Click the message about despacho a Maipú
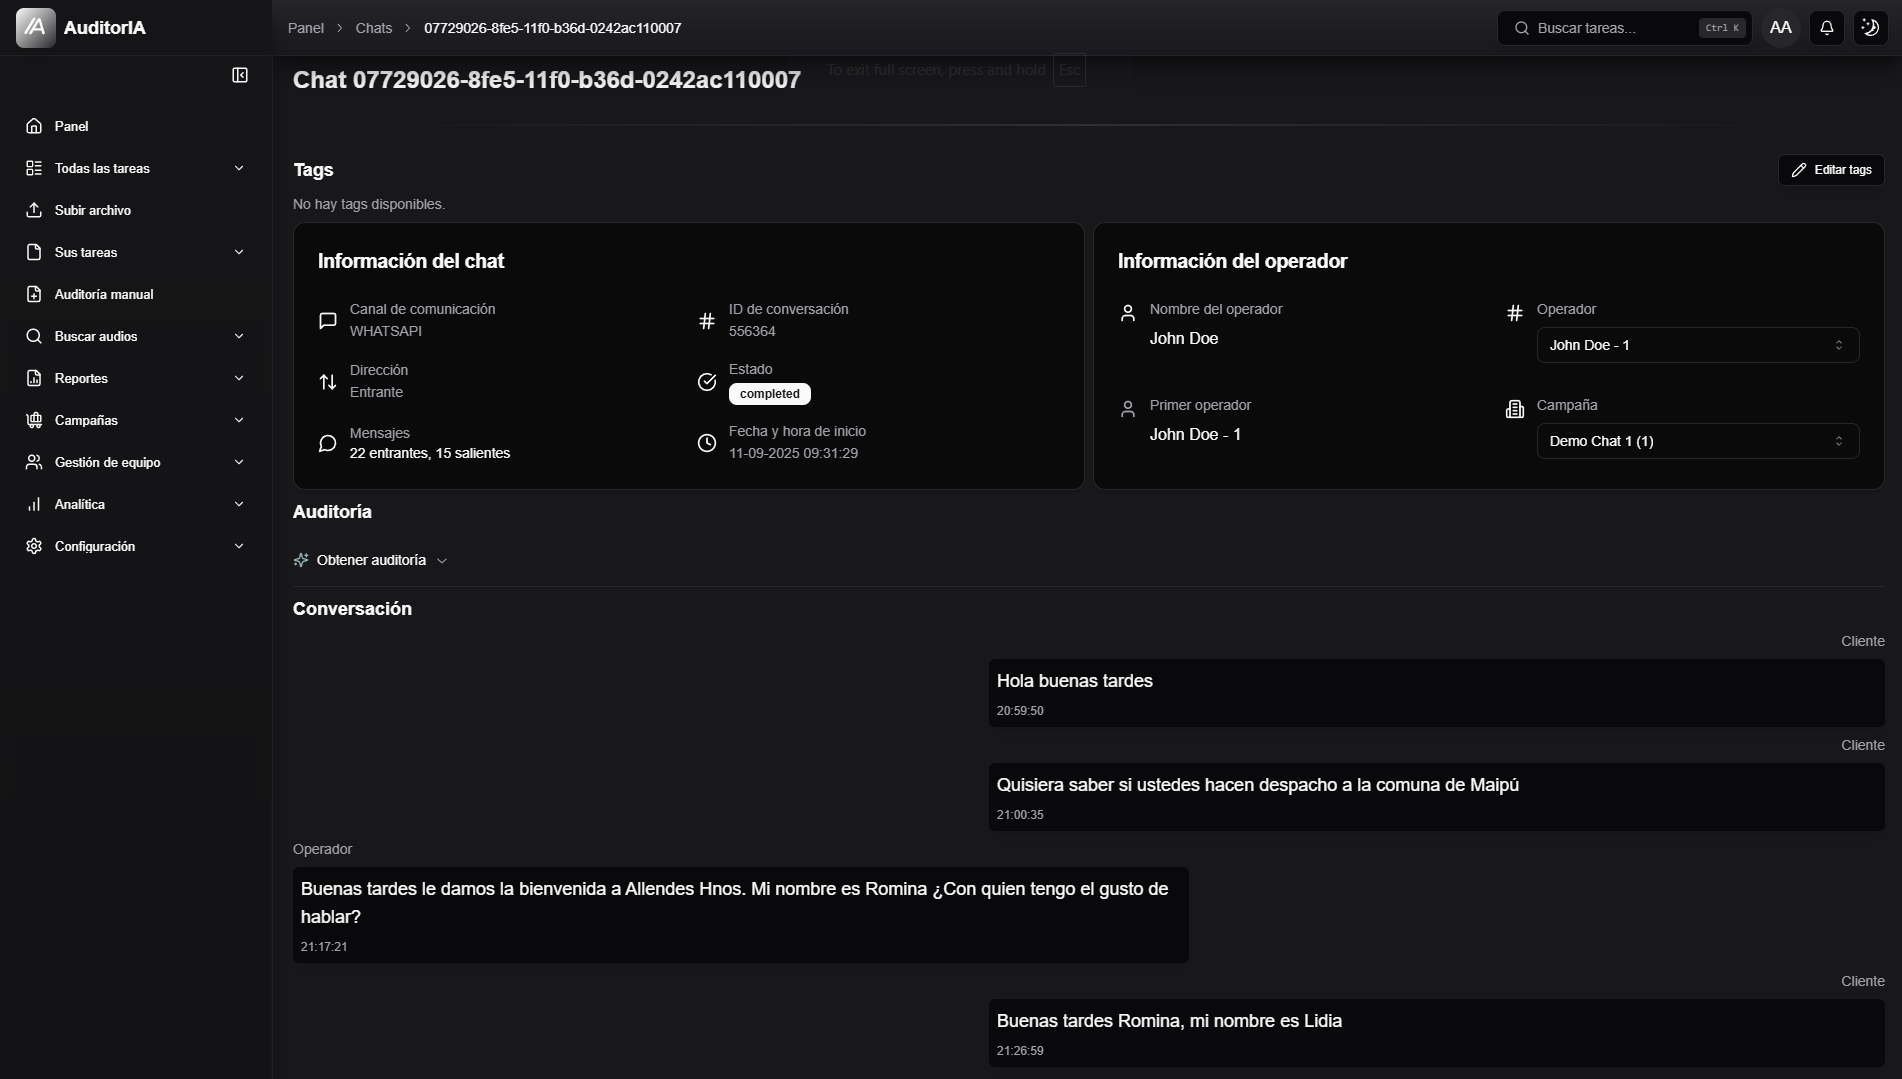 (x=1436, y=797)
